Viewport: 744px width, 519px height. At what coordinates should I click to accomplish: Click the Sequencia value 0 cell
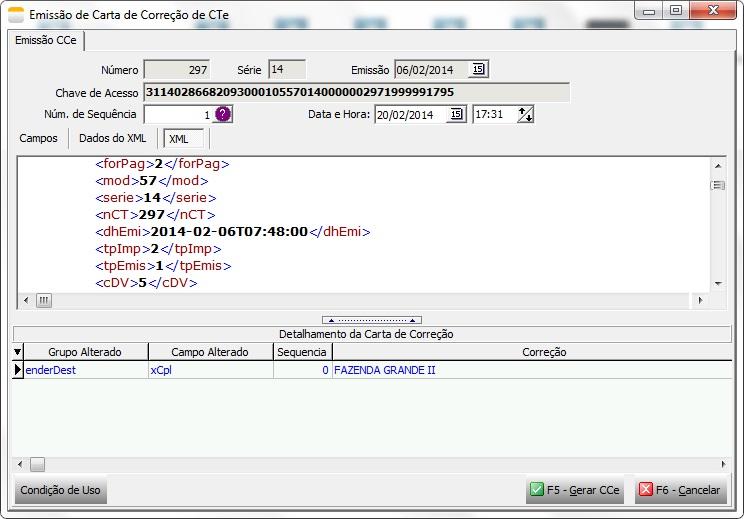302,370
